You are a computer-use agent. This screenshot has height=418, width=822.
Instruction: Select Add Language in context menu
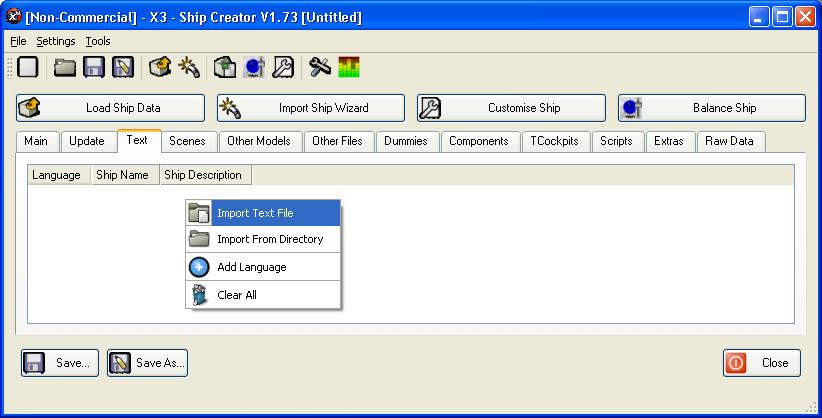click(x=263, y=267)
